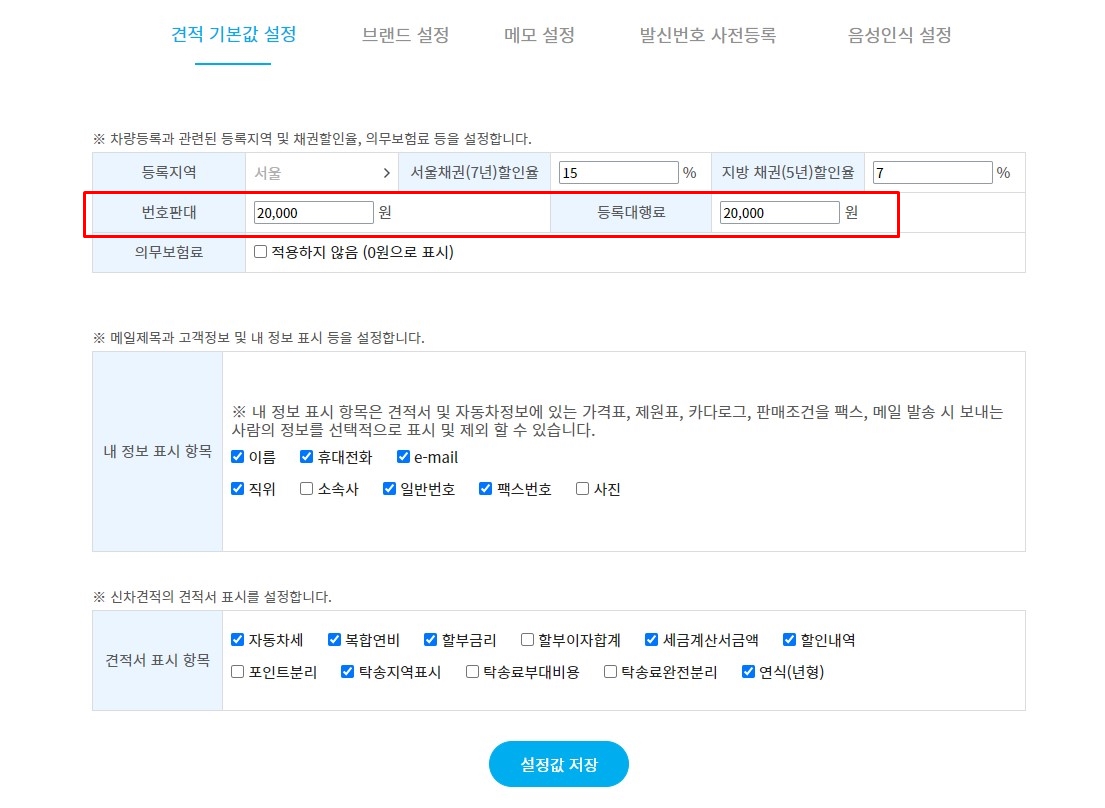The image size is (1105, 808).
Task: Check the 할부이자합계 checkbox
Action: [x=527, y=639]
